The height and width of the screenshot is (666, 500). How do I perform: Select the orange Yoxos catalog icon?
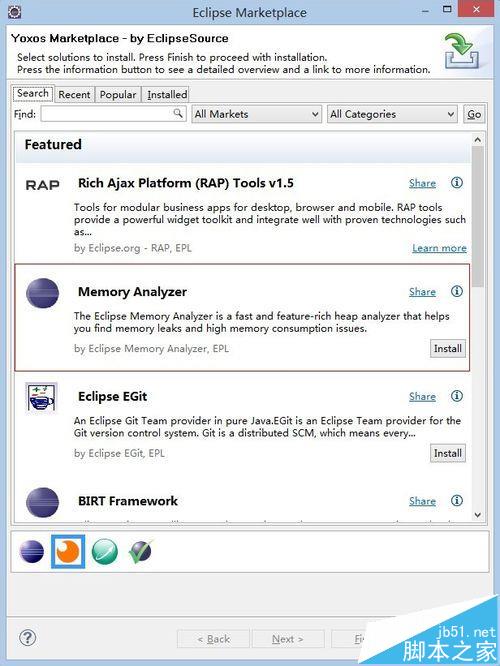(68, 552)
